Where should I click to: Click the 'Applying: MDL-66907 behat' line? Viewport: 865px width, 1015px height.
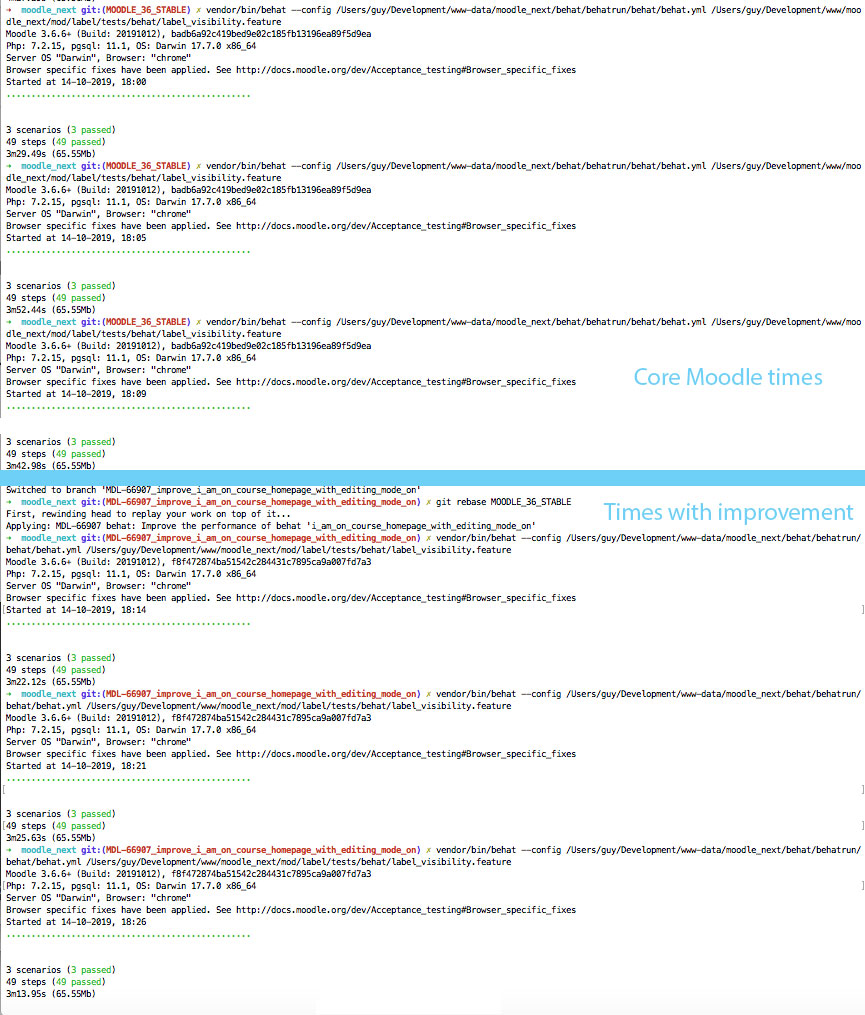(271, 526)
